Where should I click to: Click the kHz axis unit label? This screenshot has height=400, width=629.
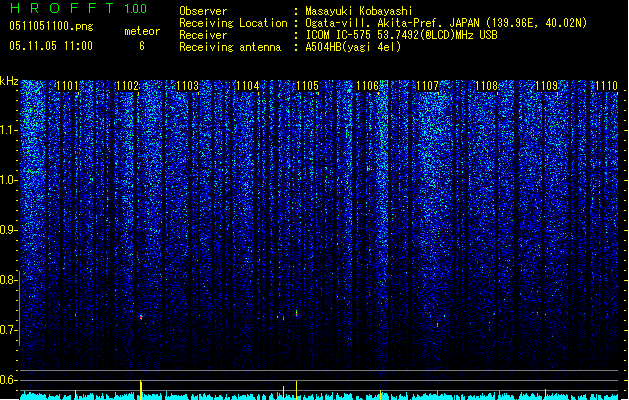pyautogui.click(x=9, y=81)
